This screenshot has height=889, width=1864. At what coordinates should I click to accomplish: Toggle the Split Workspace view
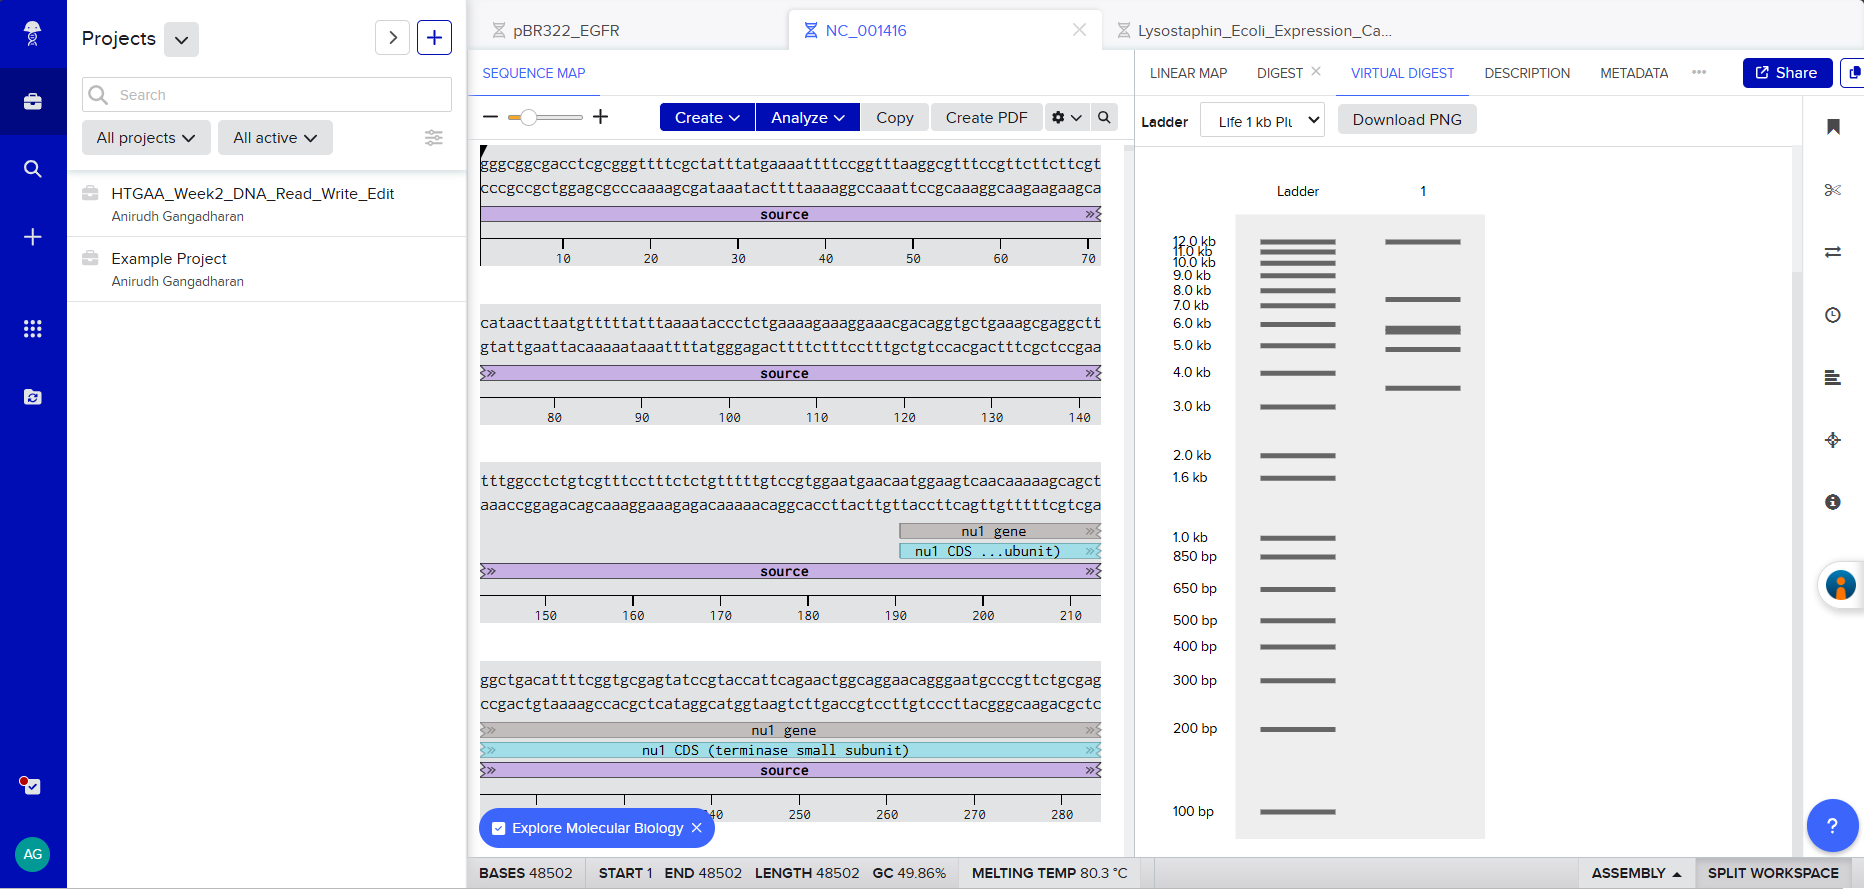coord(1772,873)
